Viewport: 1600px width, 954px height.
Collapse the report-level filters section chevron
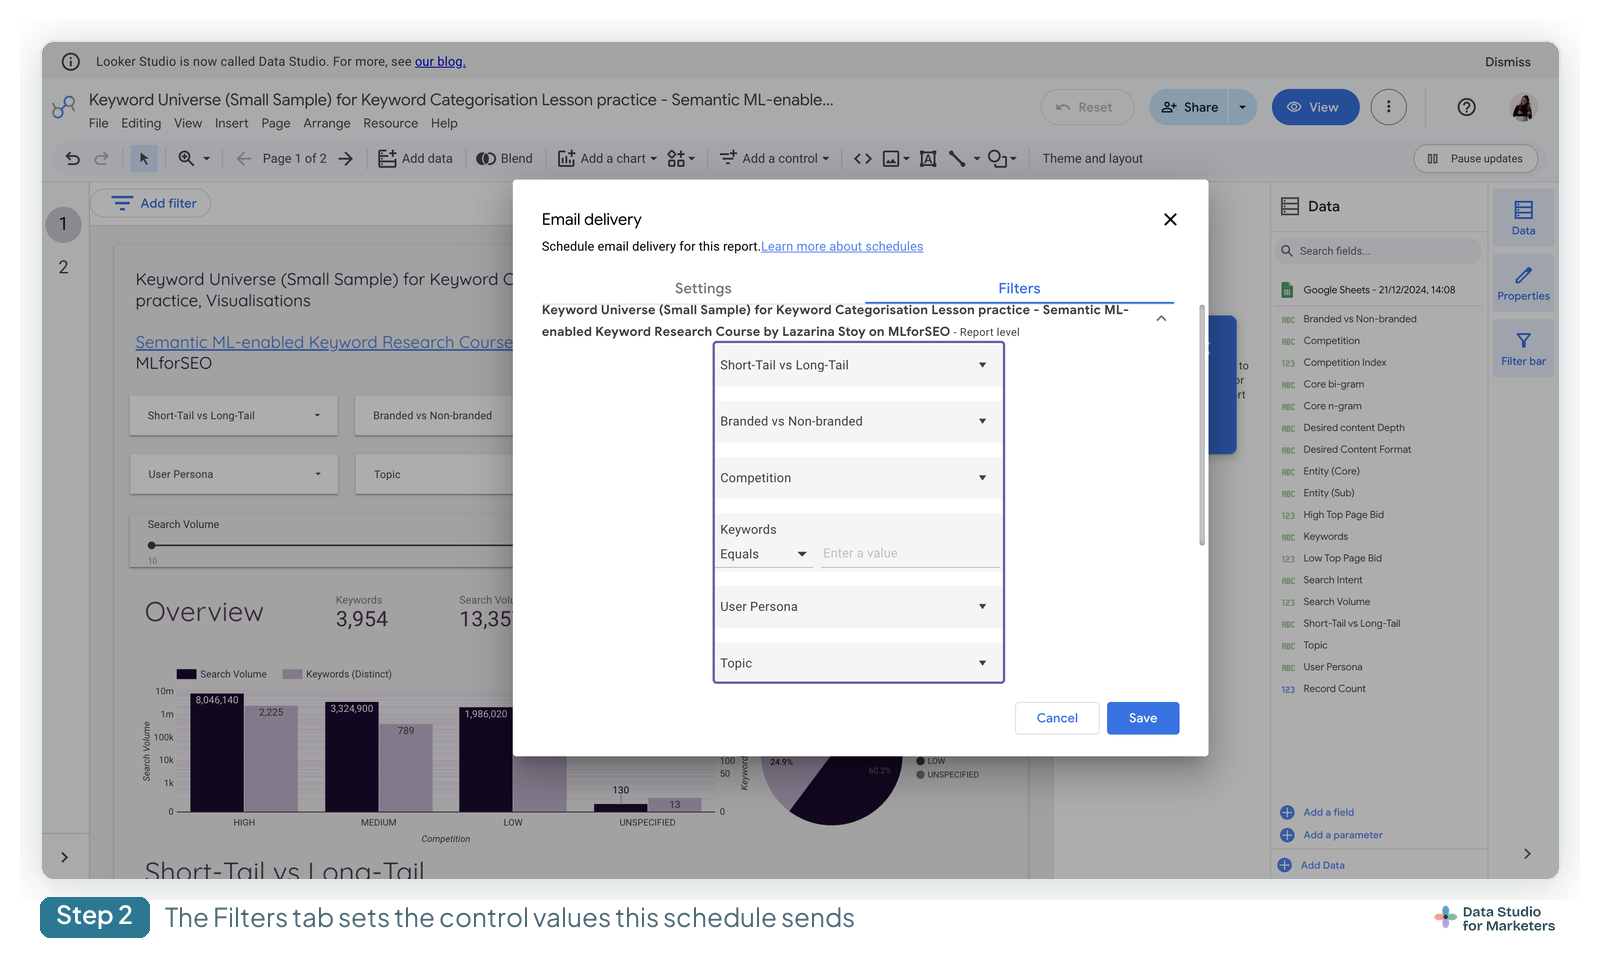tap(1161, 318)
